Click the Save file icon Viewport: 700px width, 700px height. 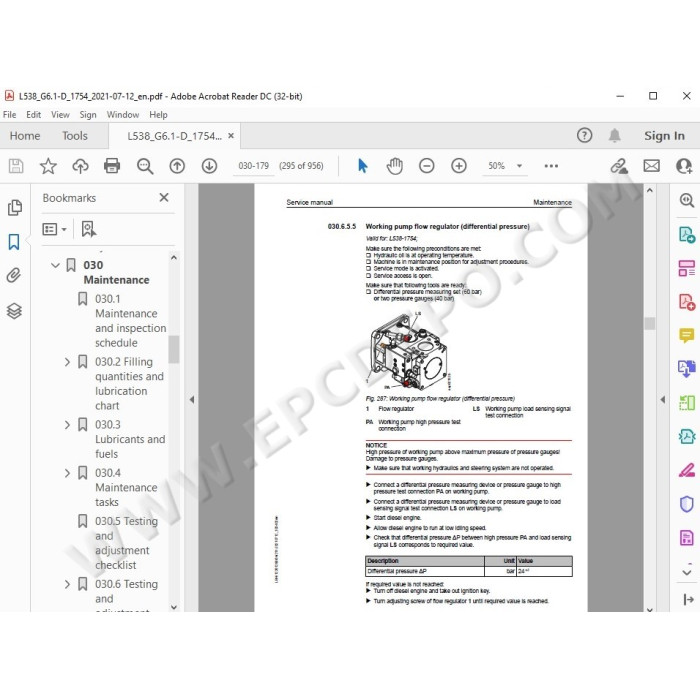point(16,166)
